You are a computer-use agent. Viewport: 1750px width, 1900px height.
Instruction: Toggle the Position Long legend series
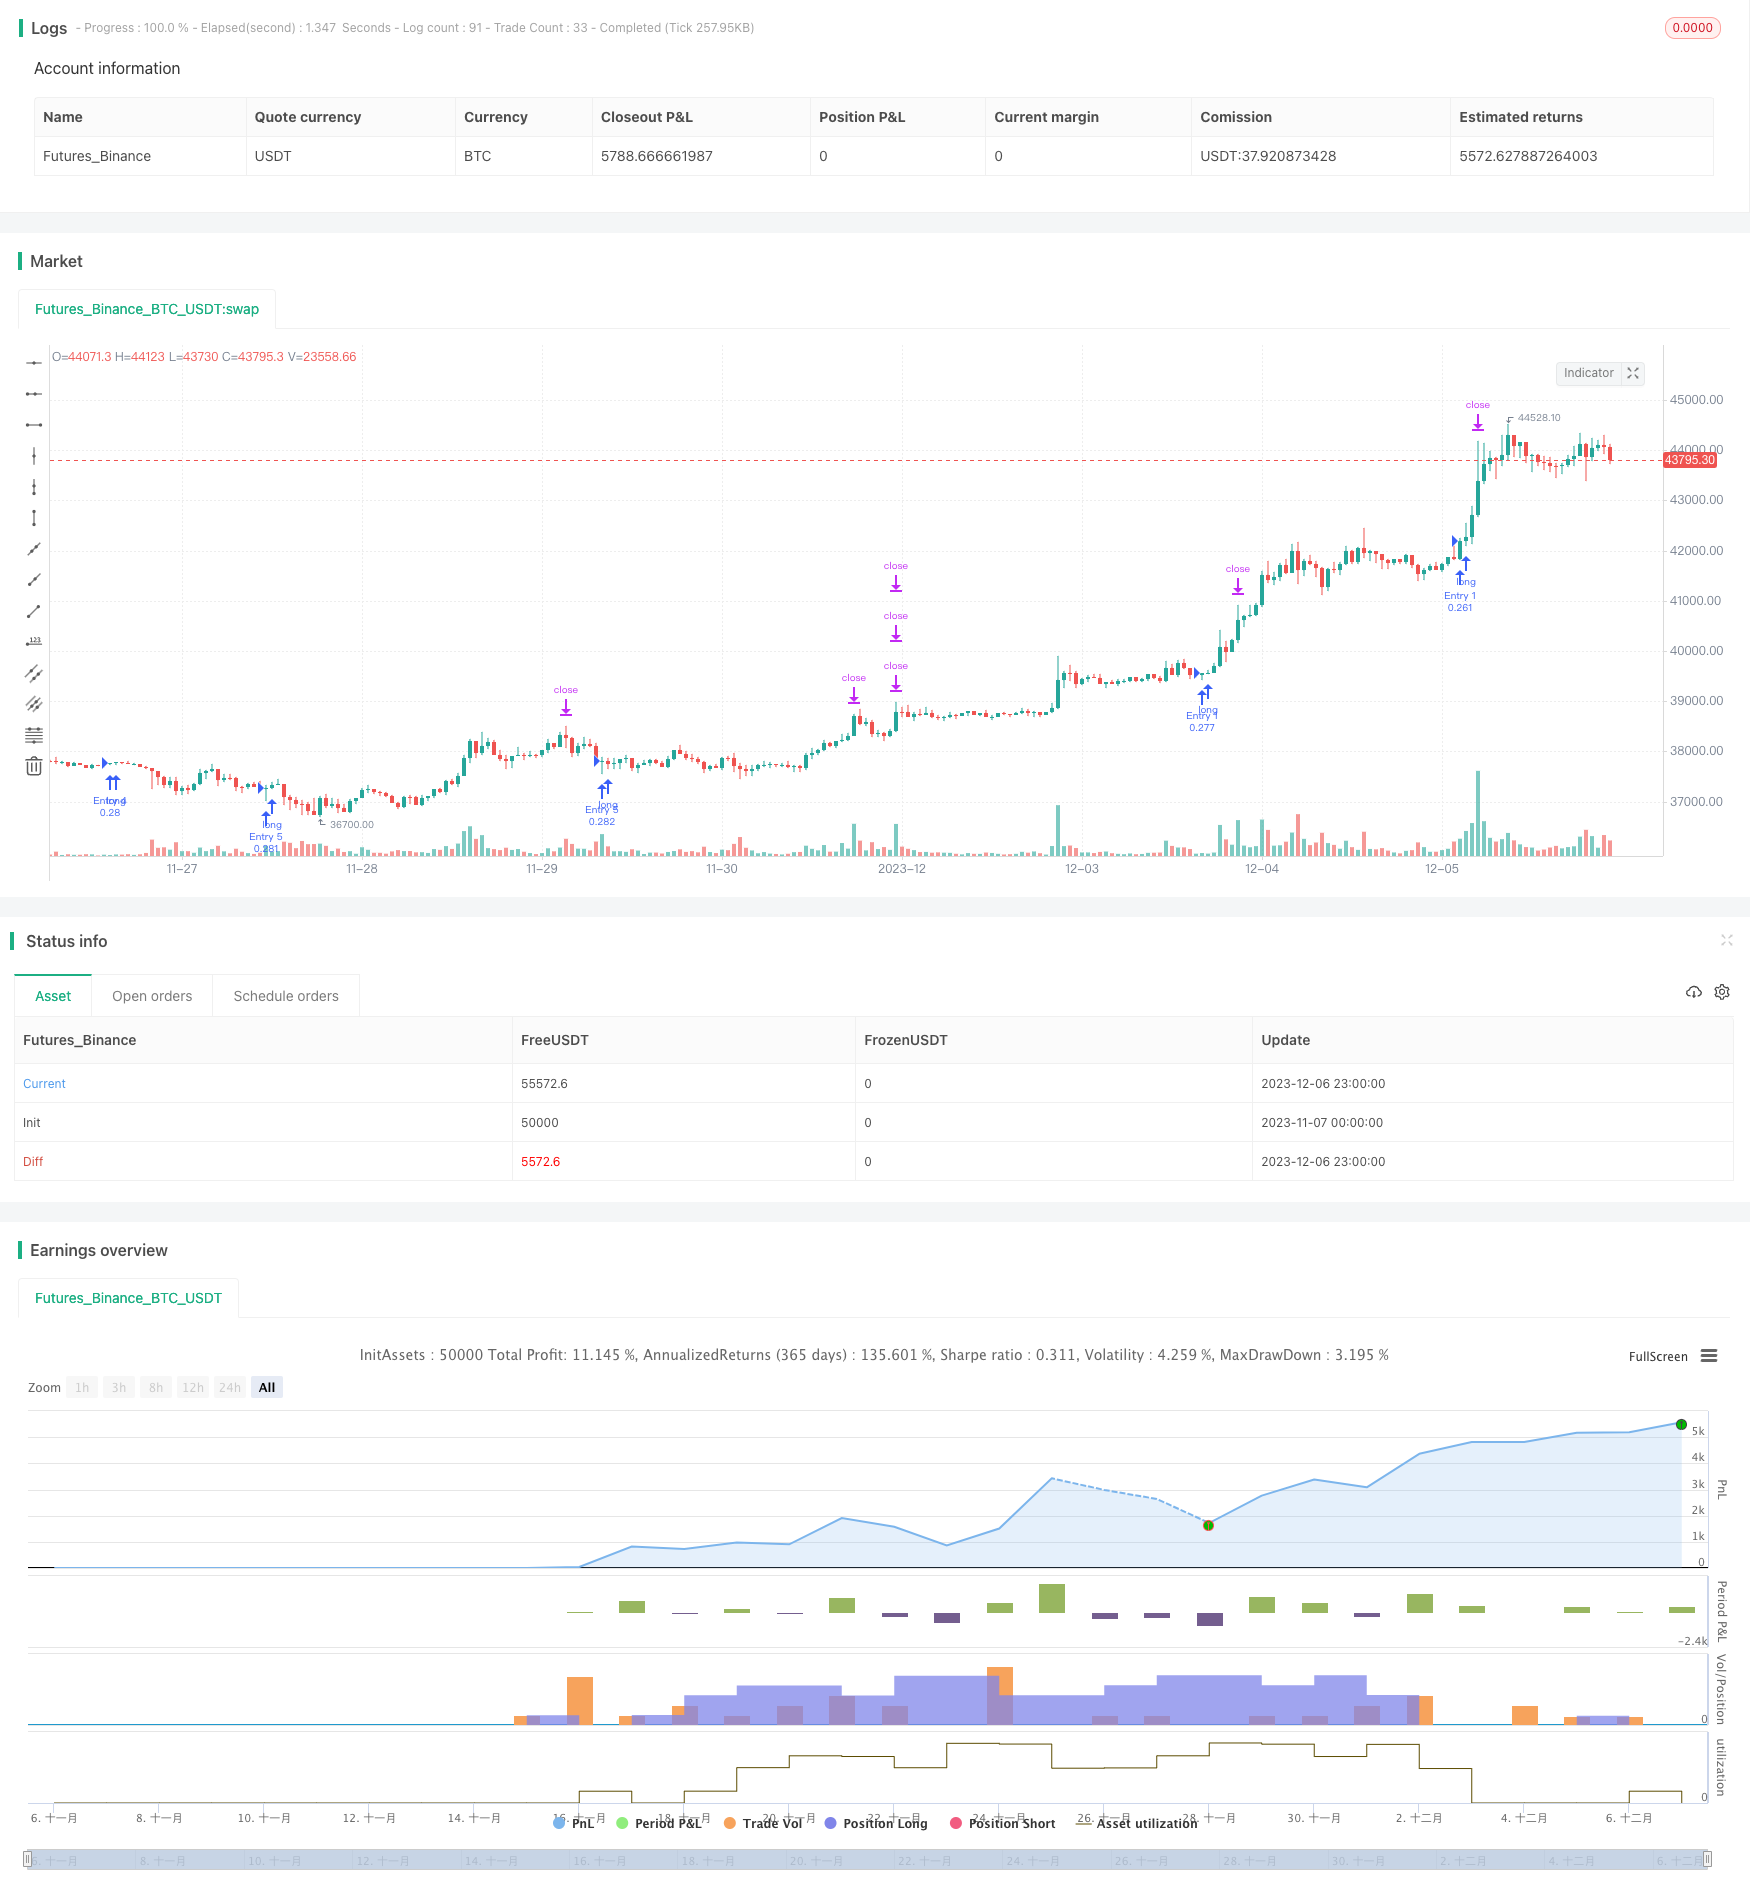(876, 1823)
